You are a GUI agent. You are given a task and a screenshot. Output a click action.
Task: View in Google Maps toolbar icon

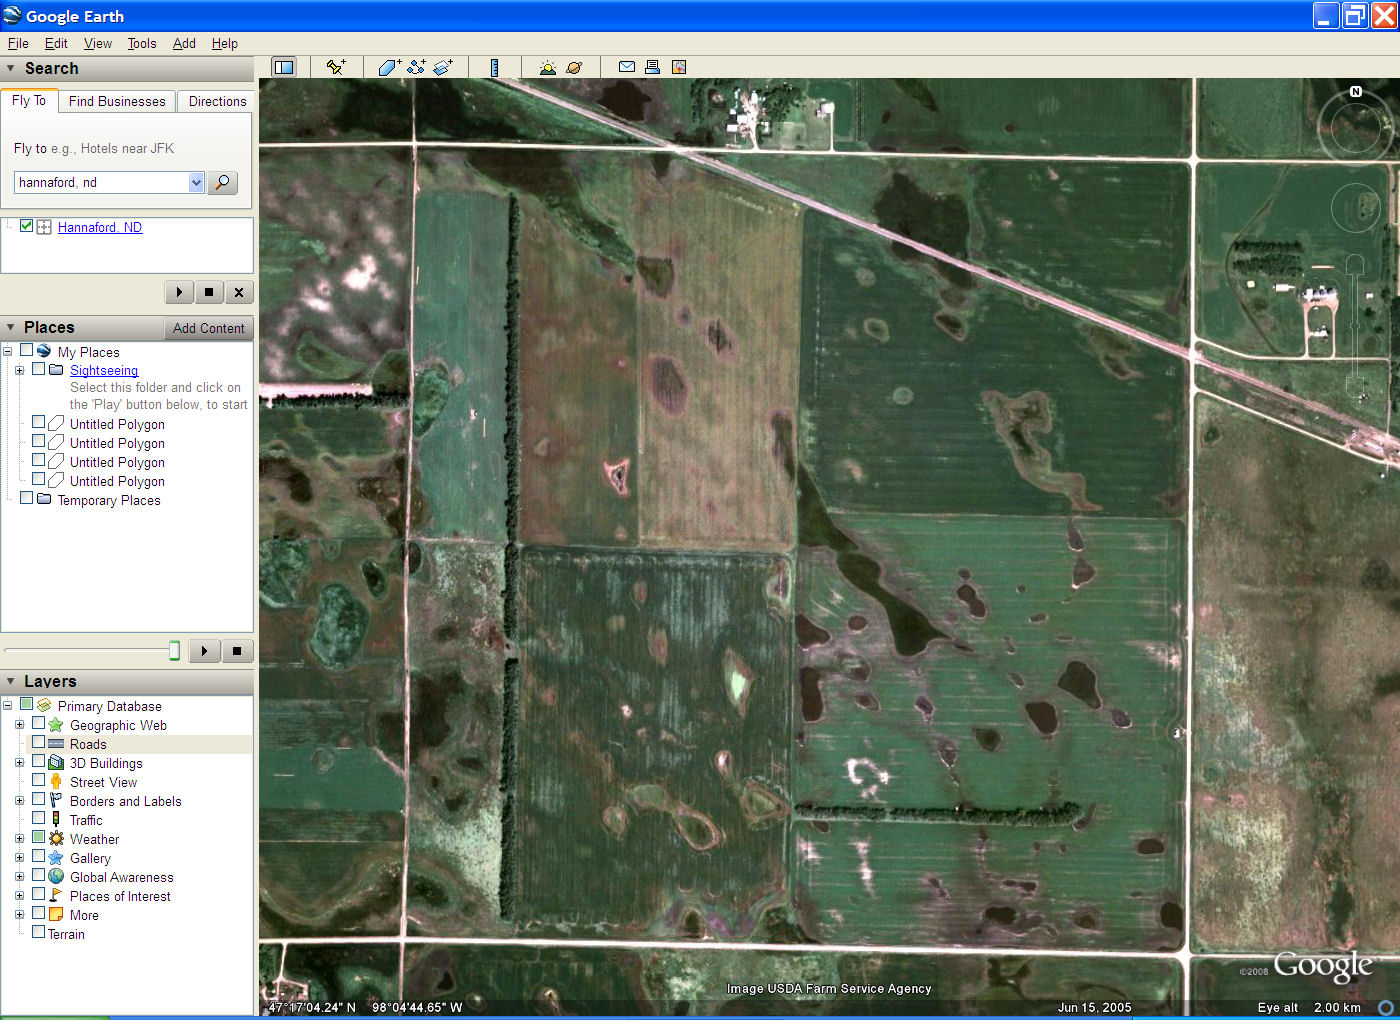[x=679, y=67]
